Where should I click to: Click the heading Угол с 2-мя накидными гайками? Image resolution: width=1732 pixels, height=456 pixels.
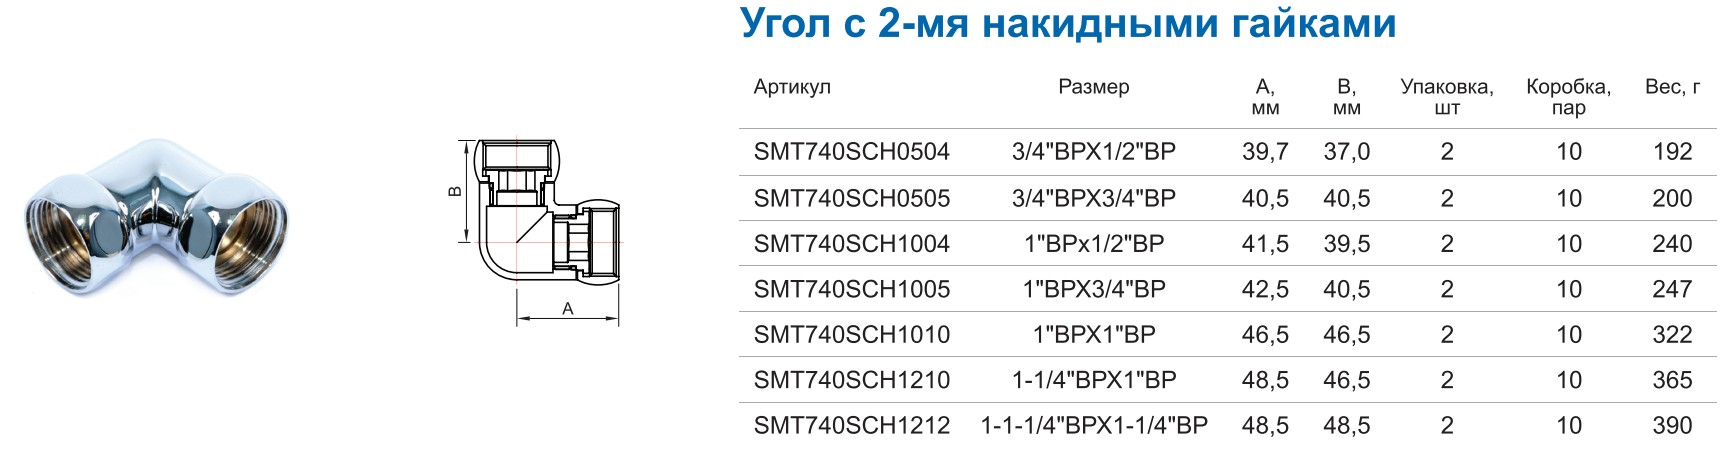1068,23
